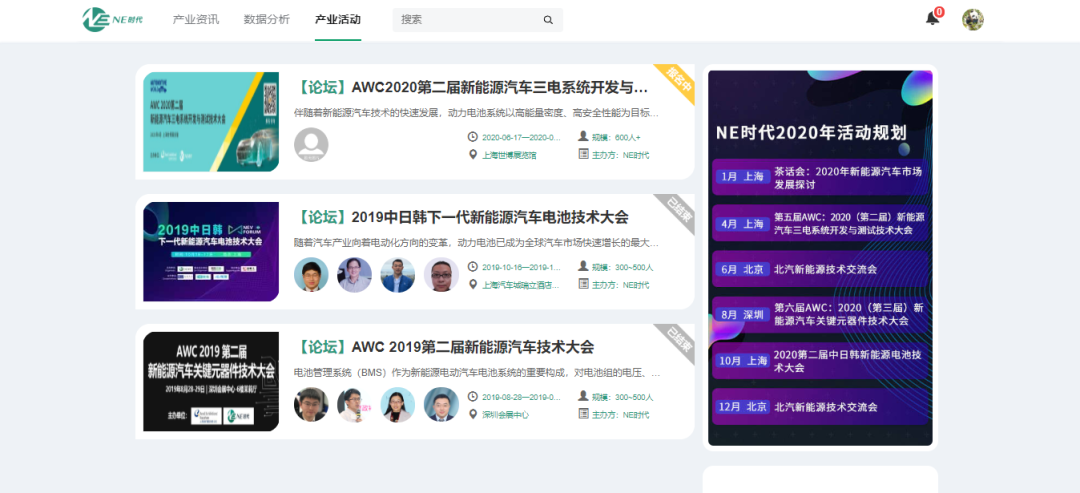Viewport: 1080px width, 493px height.
Task: Open the 产业资讯 menu item
Action: click(196, 19)
